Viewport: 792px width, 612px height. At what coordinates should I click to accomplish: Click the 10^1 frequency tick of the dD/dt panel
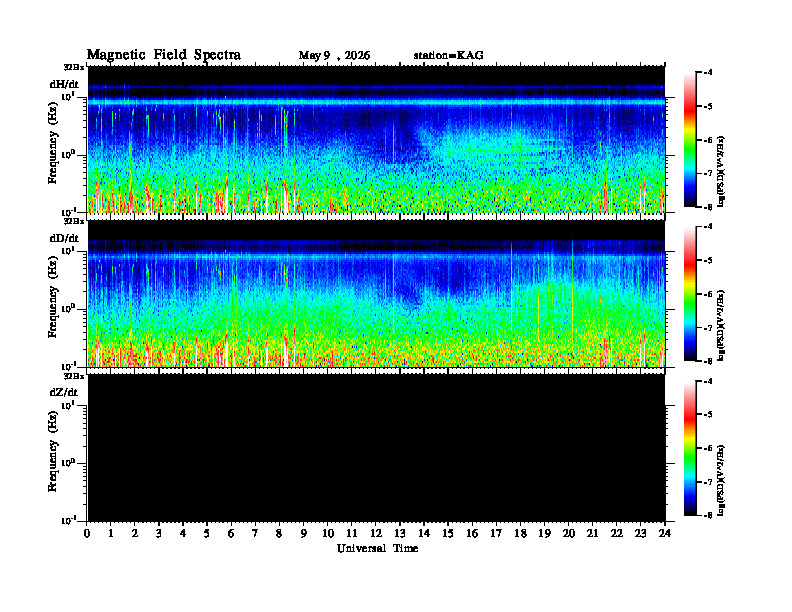click(x=68, y=250)
